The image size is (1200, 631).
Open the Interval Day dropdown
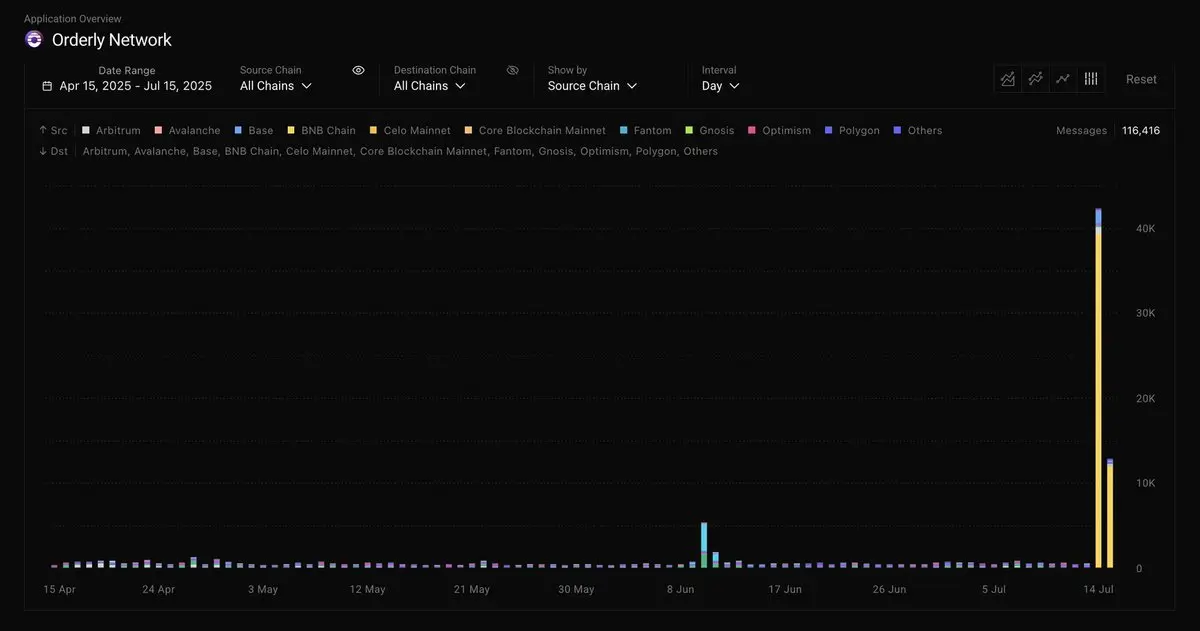point(721,86)
